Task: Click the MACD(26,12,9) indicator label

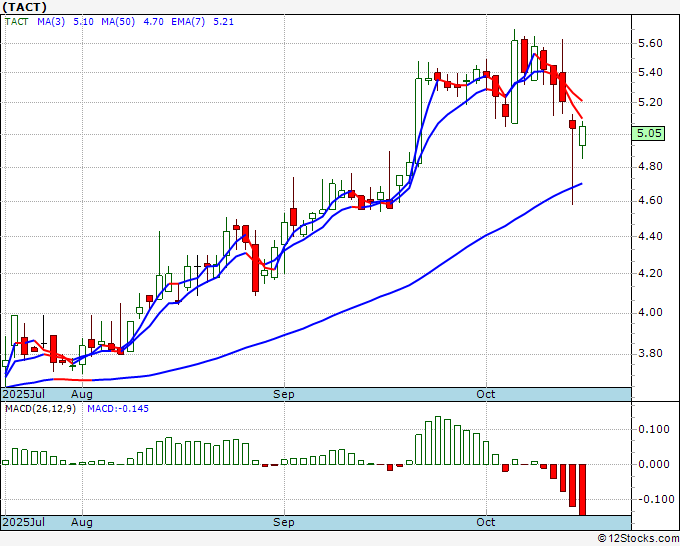Action: 40,409
